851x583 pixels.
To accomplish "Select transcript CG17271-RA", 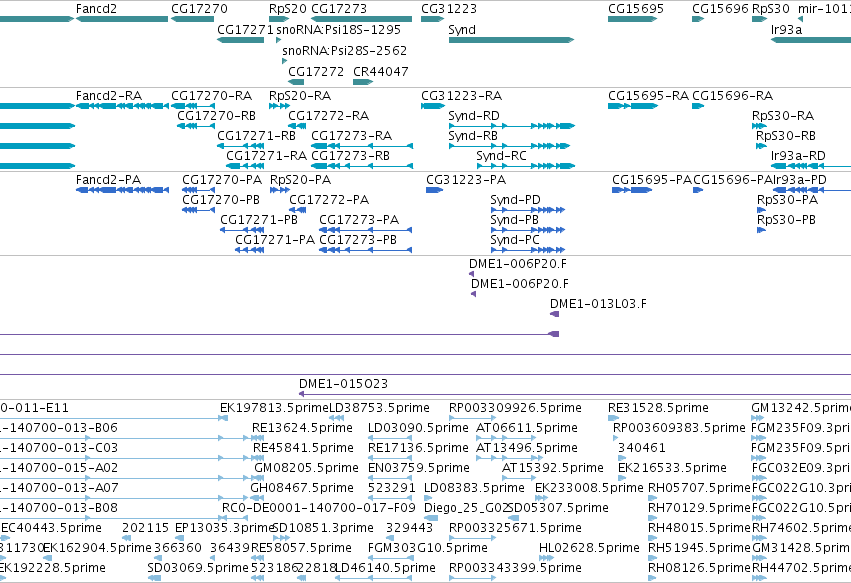I will (245, 166).
